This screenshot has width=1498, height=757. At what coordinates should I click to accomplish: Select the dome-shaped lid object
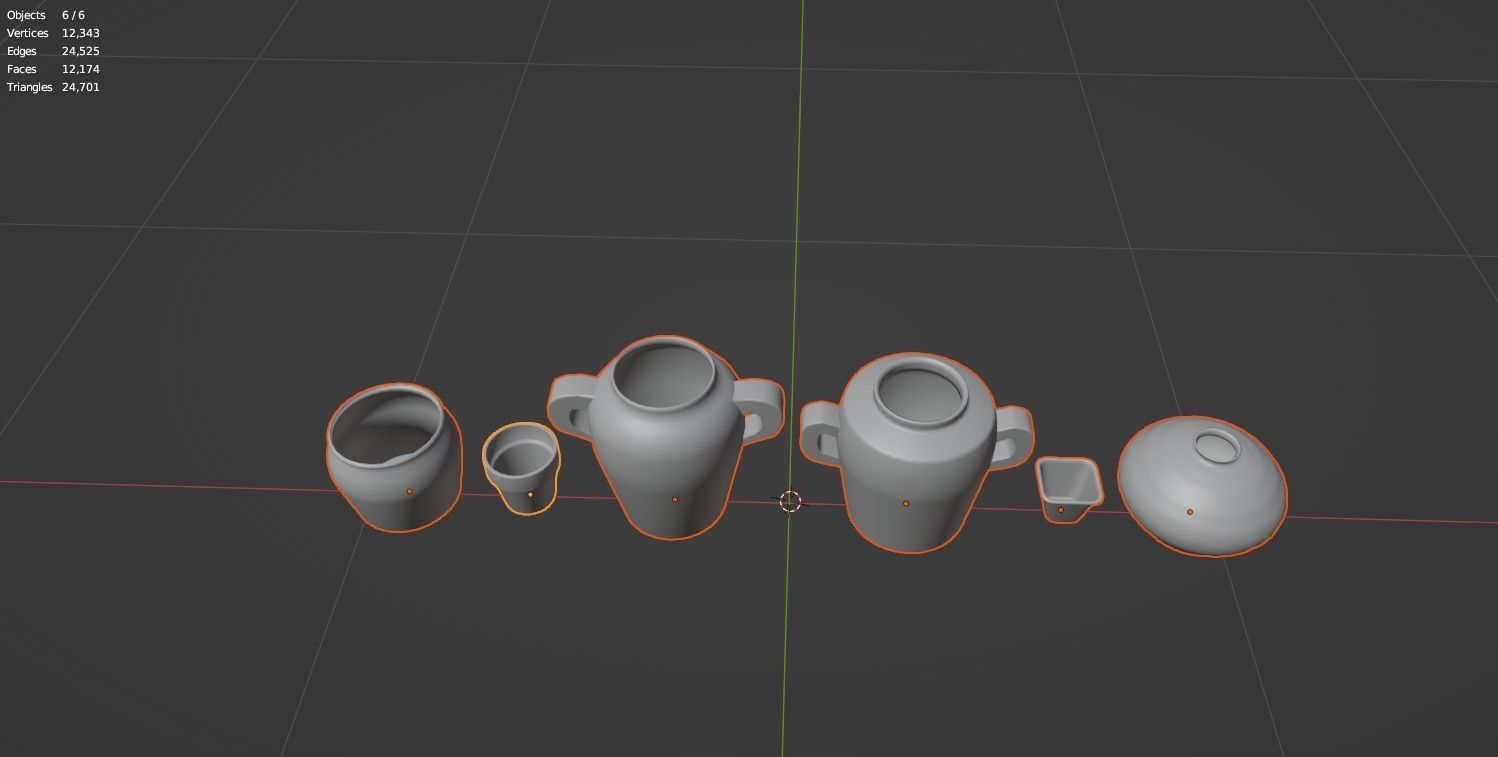1202,486
